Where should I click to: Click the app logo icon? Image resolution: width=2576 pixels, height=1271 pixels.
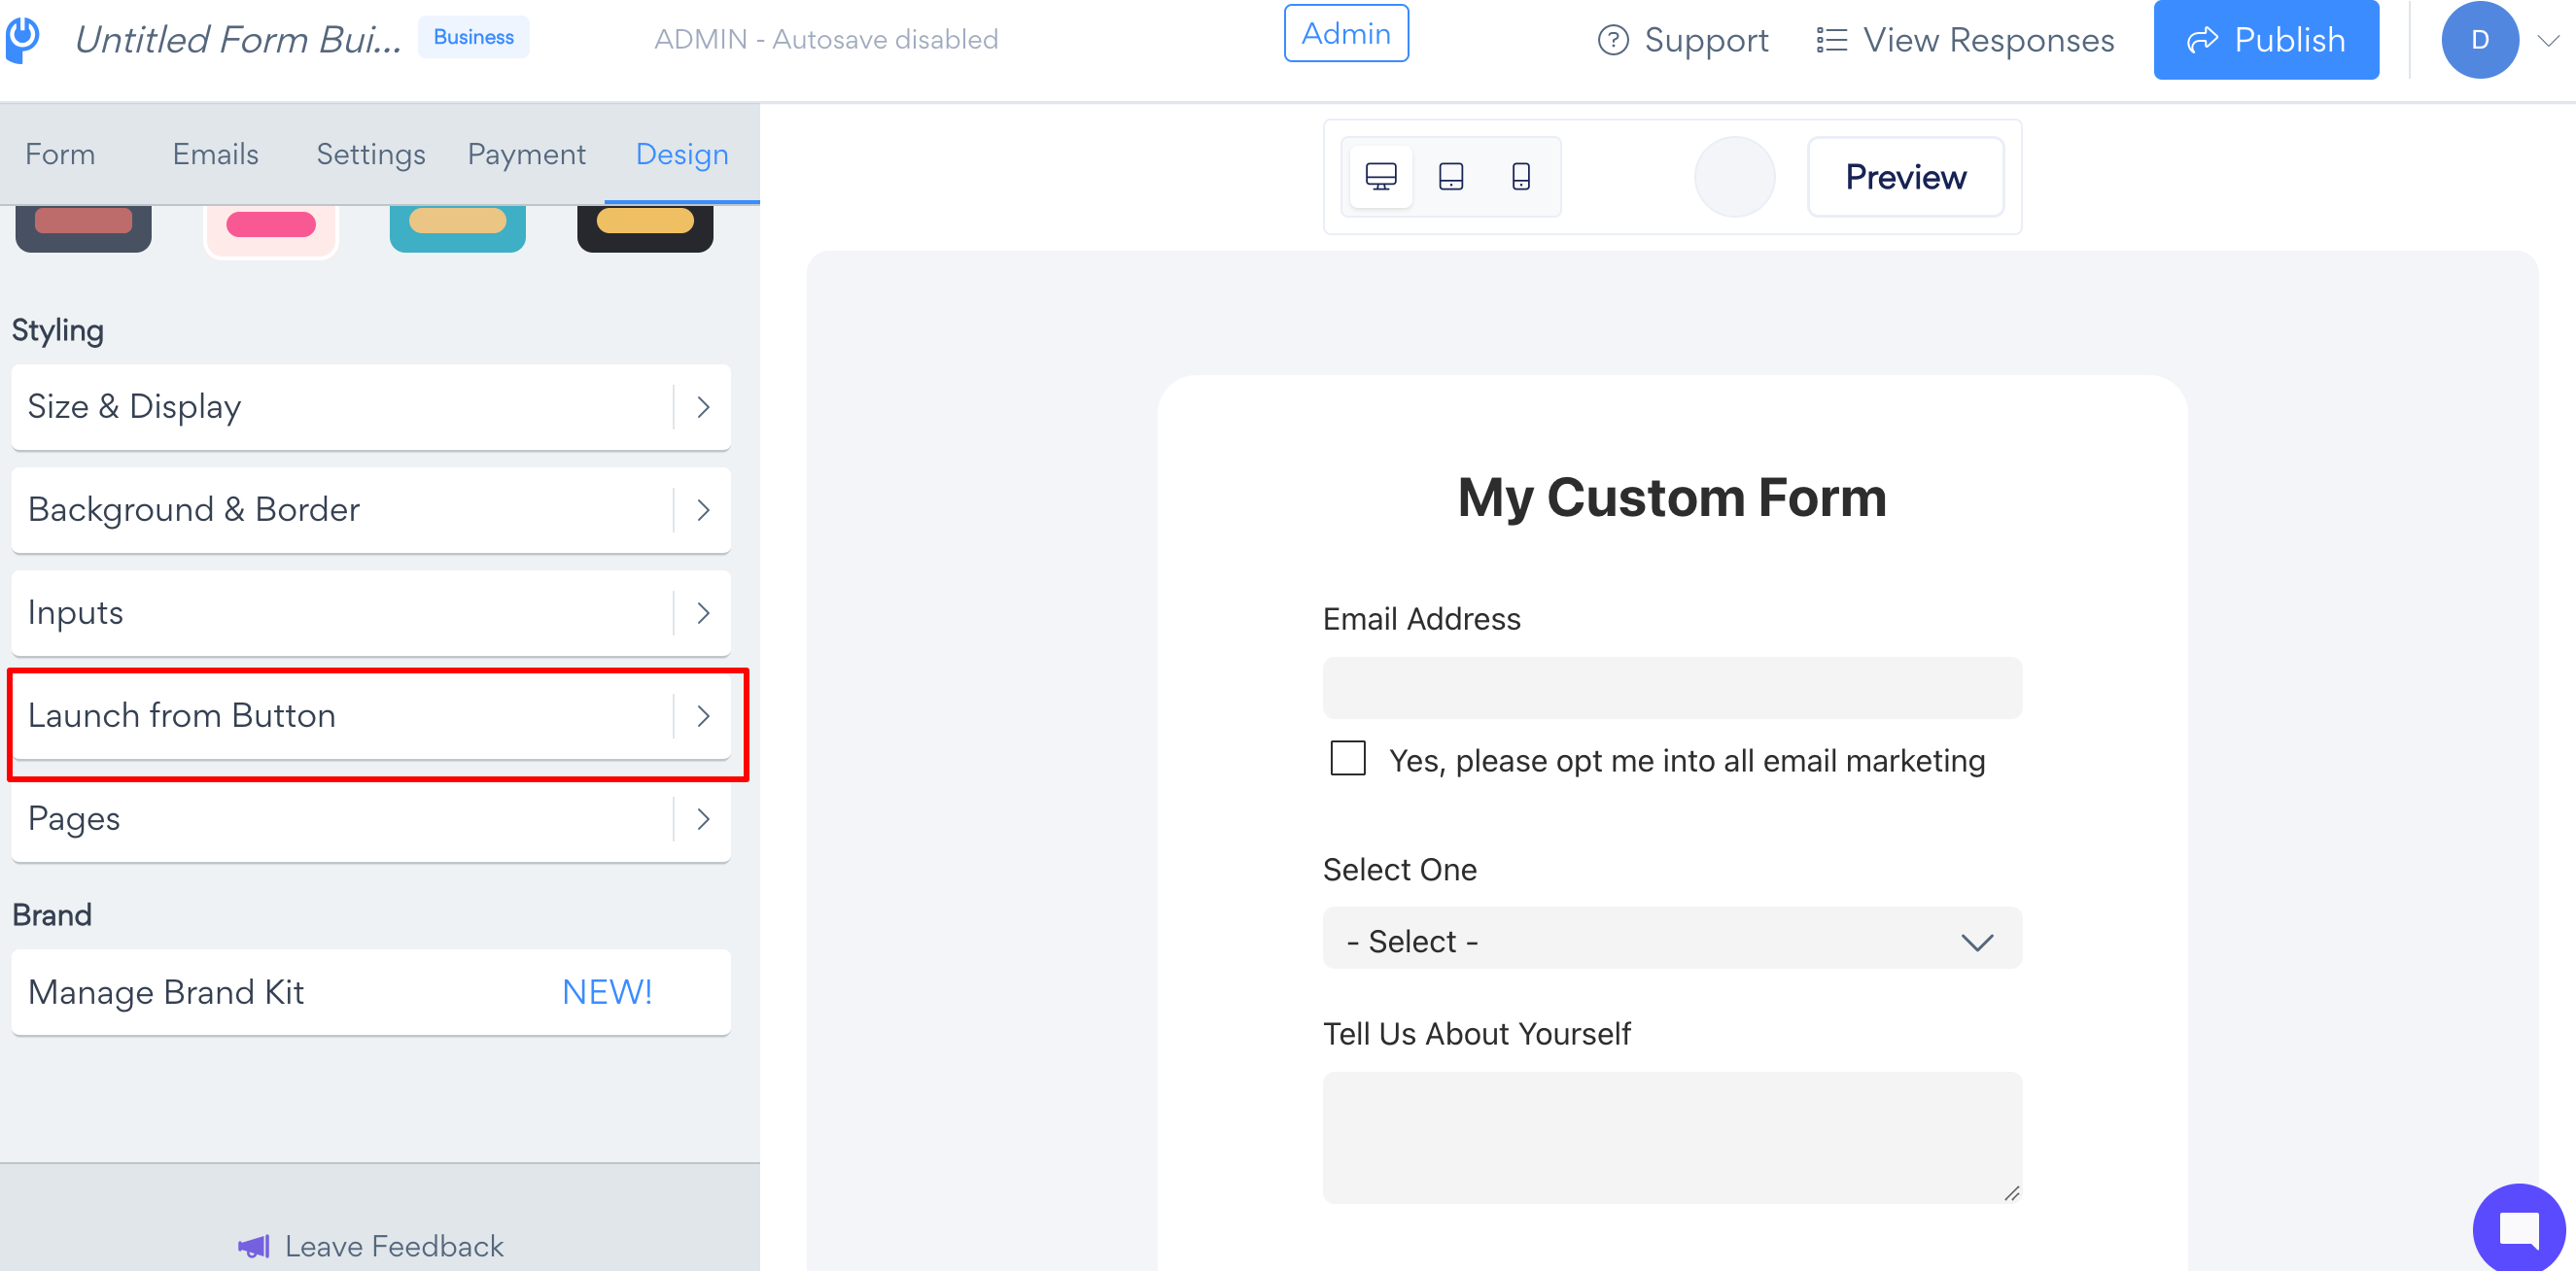[x=23, y=40]
